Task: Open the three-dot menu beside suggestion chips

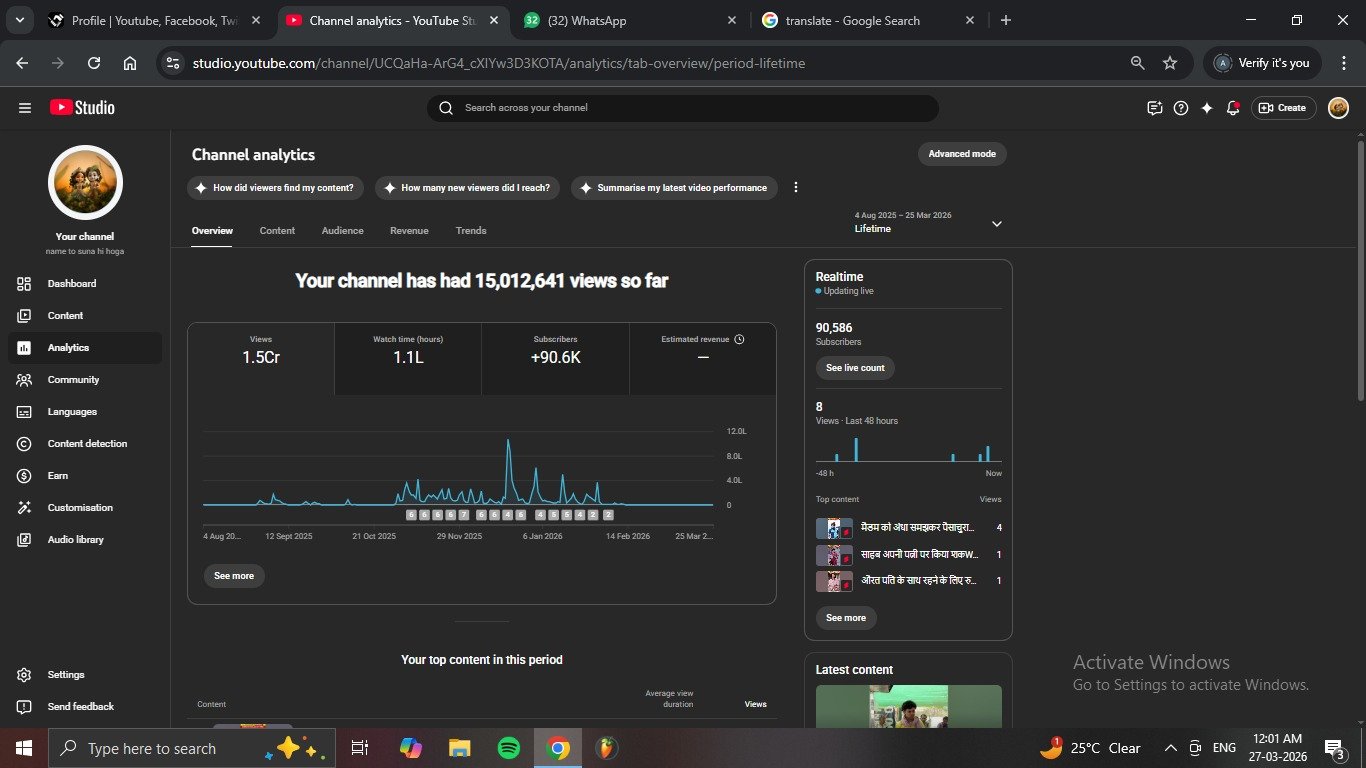Action: click(x=796, y=188)
